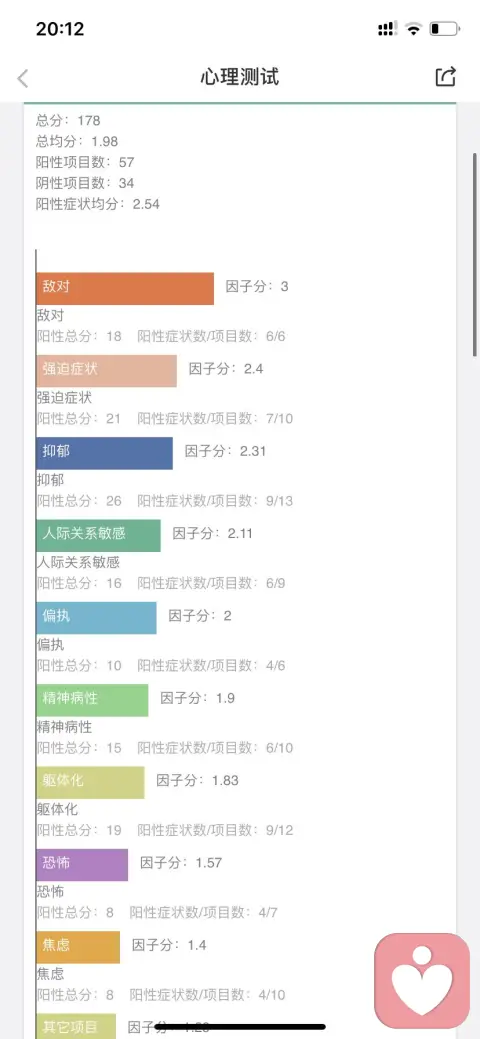Tap the light blue 偏执 bar
480x1039 pixels.
(x=97, y=618)
